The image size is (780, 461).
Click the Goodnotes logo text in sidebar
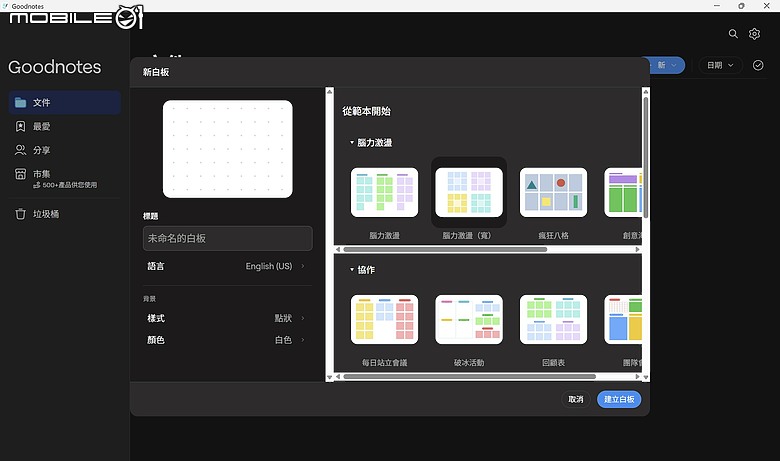(x=55, y=67)
